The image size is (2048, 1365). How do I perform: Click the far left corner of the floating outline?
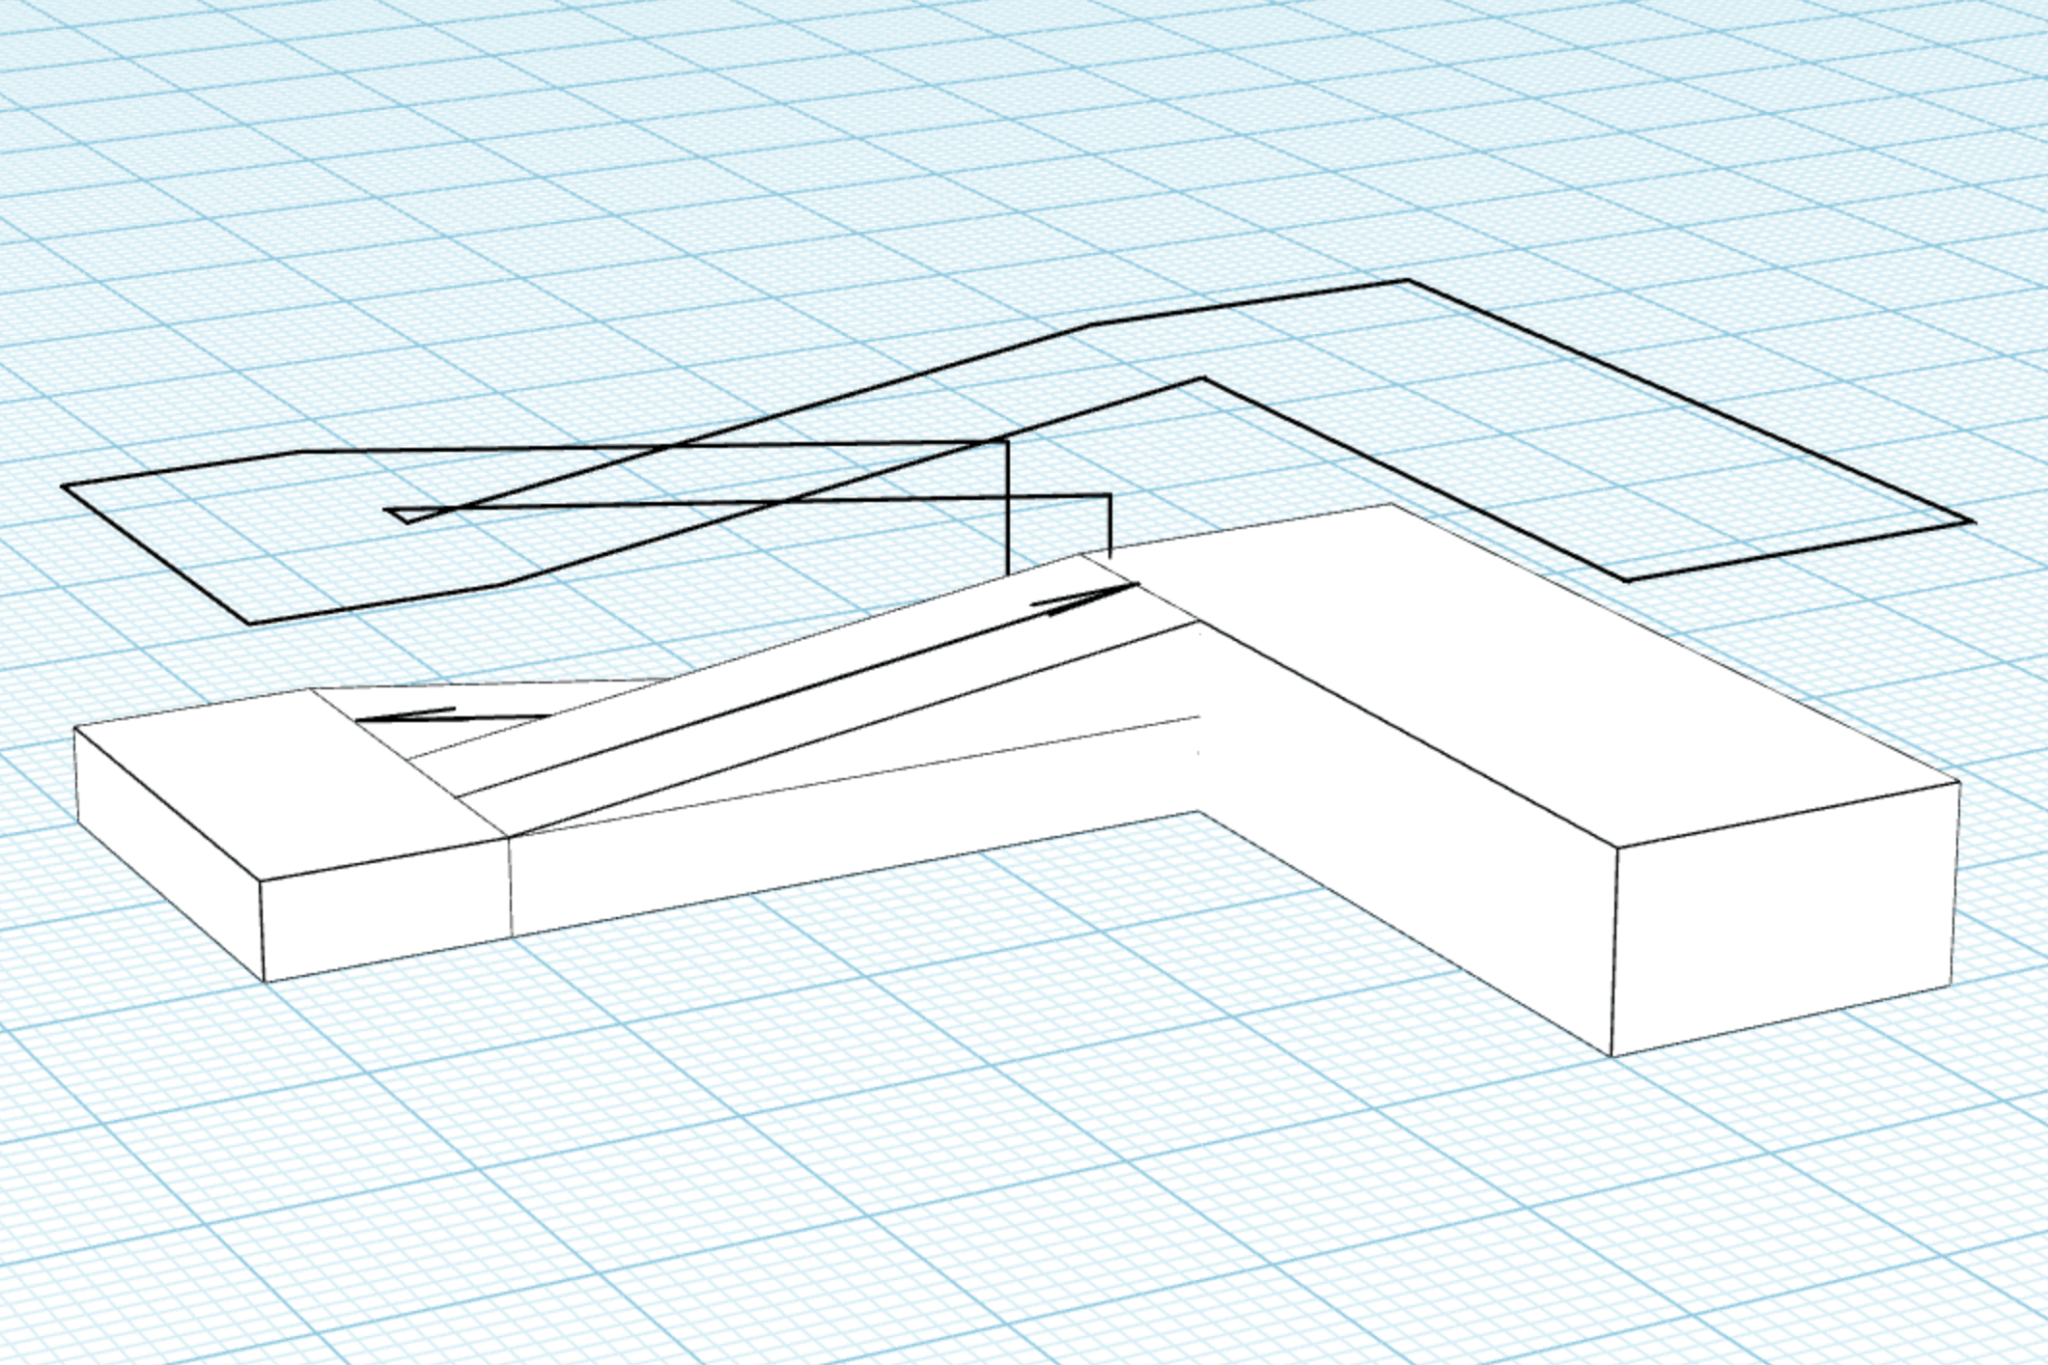tap(64, 486)
